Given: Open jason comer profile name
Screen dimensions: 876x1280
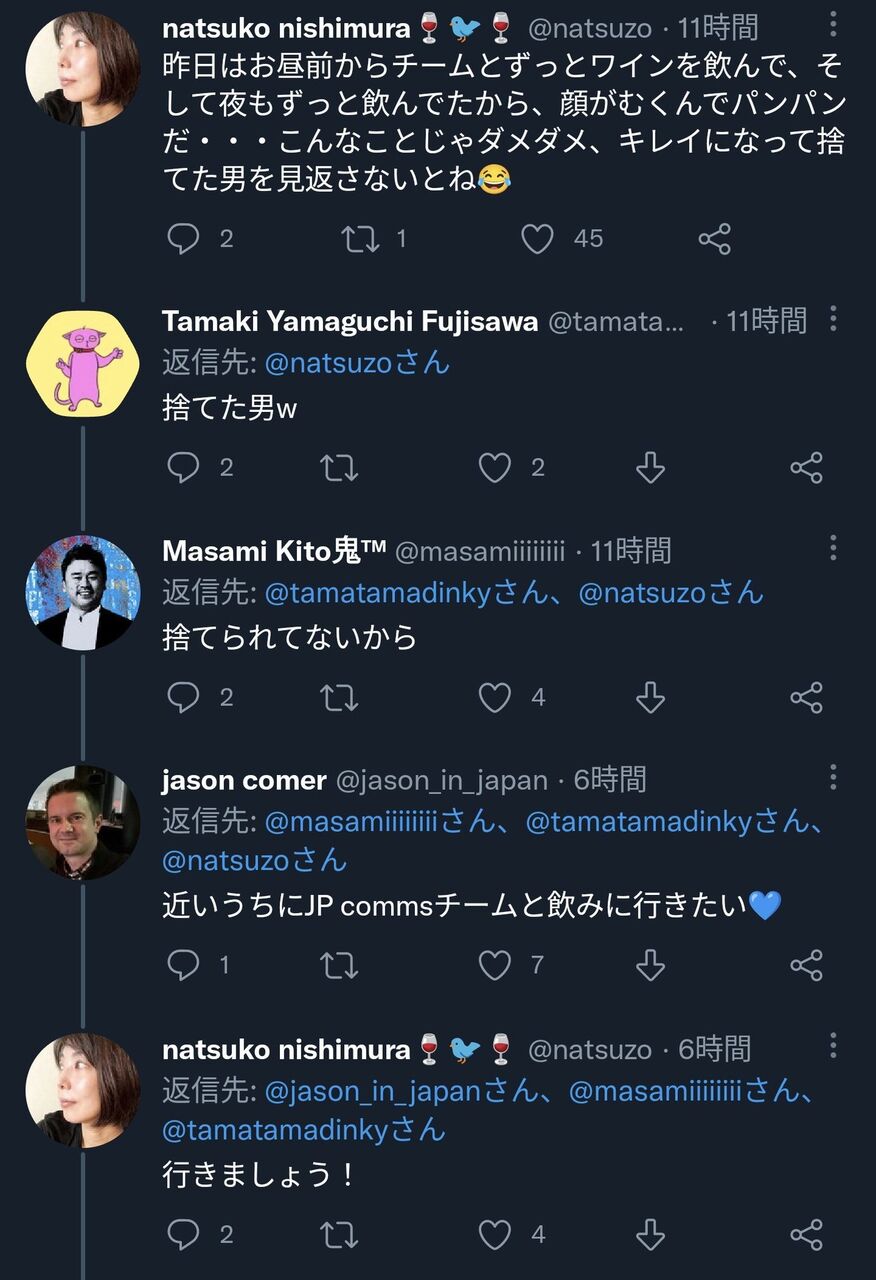Looking at the screenshot, I should (244, 780).
